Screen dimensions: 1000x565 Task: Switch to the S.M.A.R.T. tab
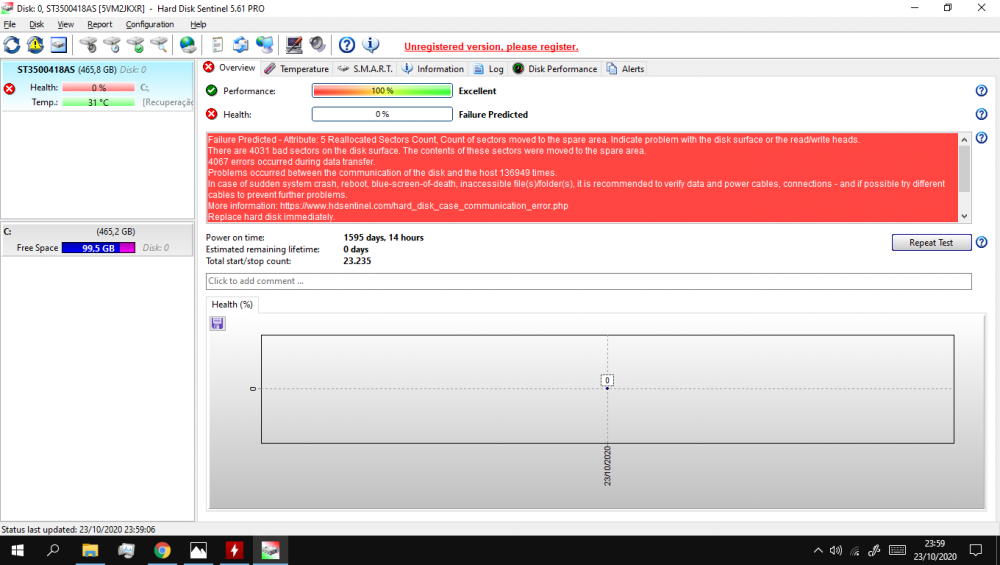(x=366, y=69)
